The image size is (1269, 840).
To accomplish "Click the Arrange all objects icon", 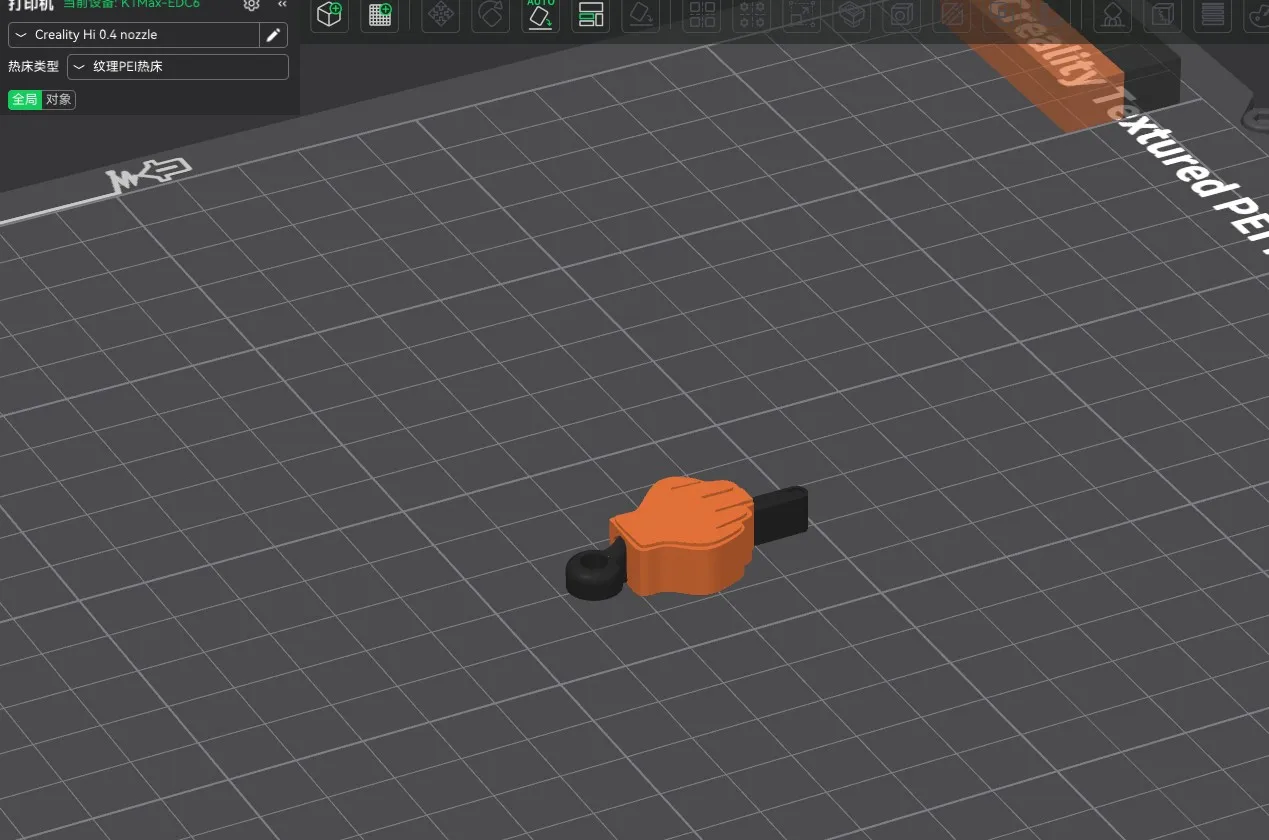I will [591, 14].
